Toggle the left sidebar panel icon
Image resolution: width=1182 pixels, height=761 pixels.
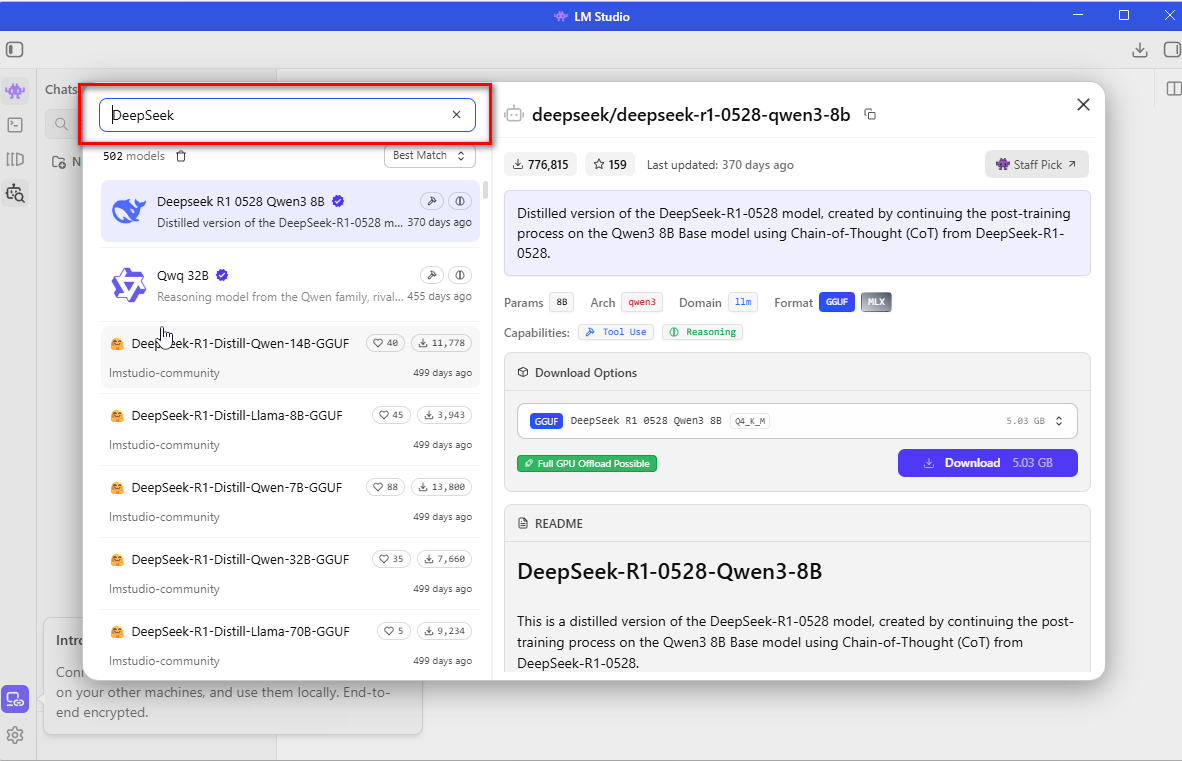click(14, 50)
